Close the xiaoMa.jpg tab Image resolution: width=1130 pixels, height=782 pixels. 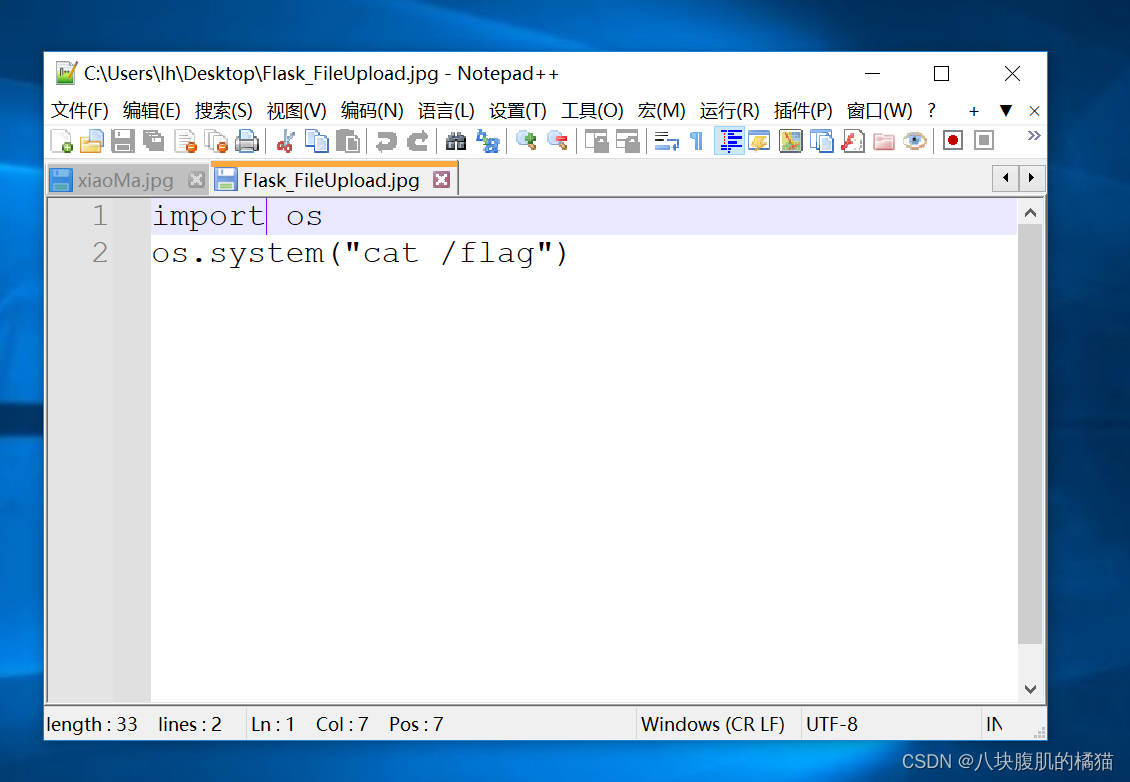click(196, 180)
